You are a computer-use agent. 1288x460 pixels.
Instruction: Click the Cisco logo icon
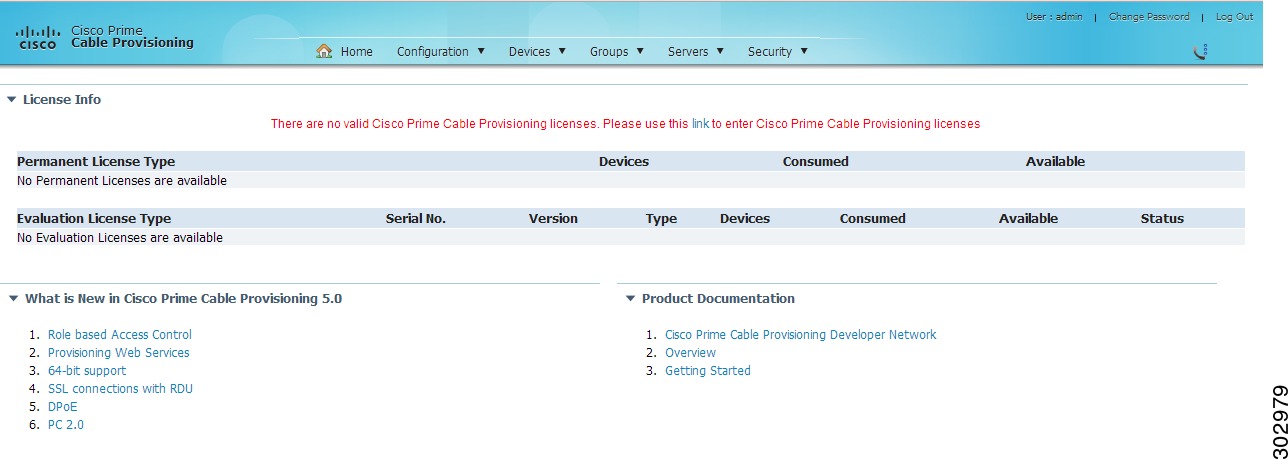37,38
